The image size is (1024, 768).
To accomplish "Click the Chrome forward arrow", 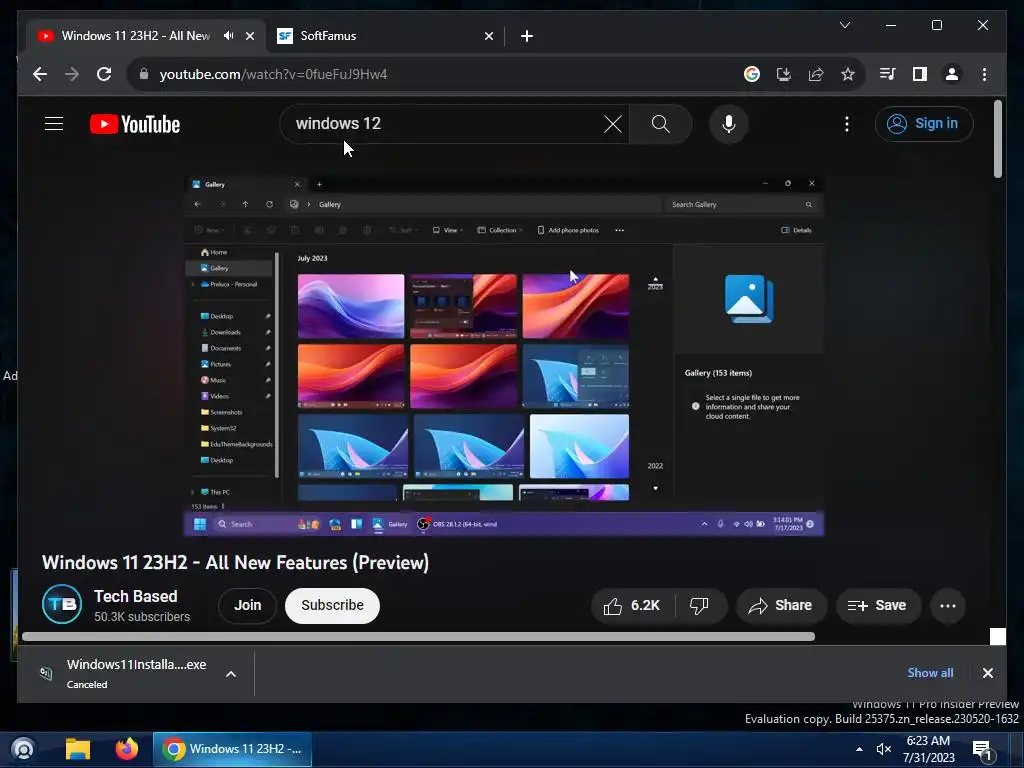I will (x=72, y=74).
